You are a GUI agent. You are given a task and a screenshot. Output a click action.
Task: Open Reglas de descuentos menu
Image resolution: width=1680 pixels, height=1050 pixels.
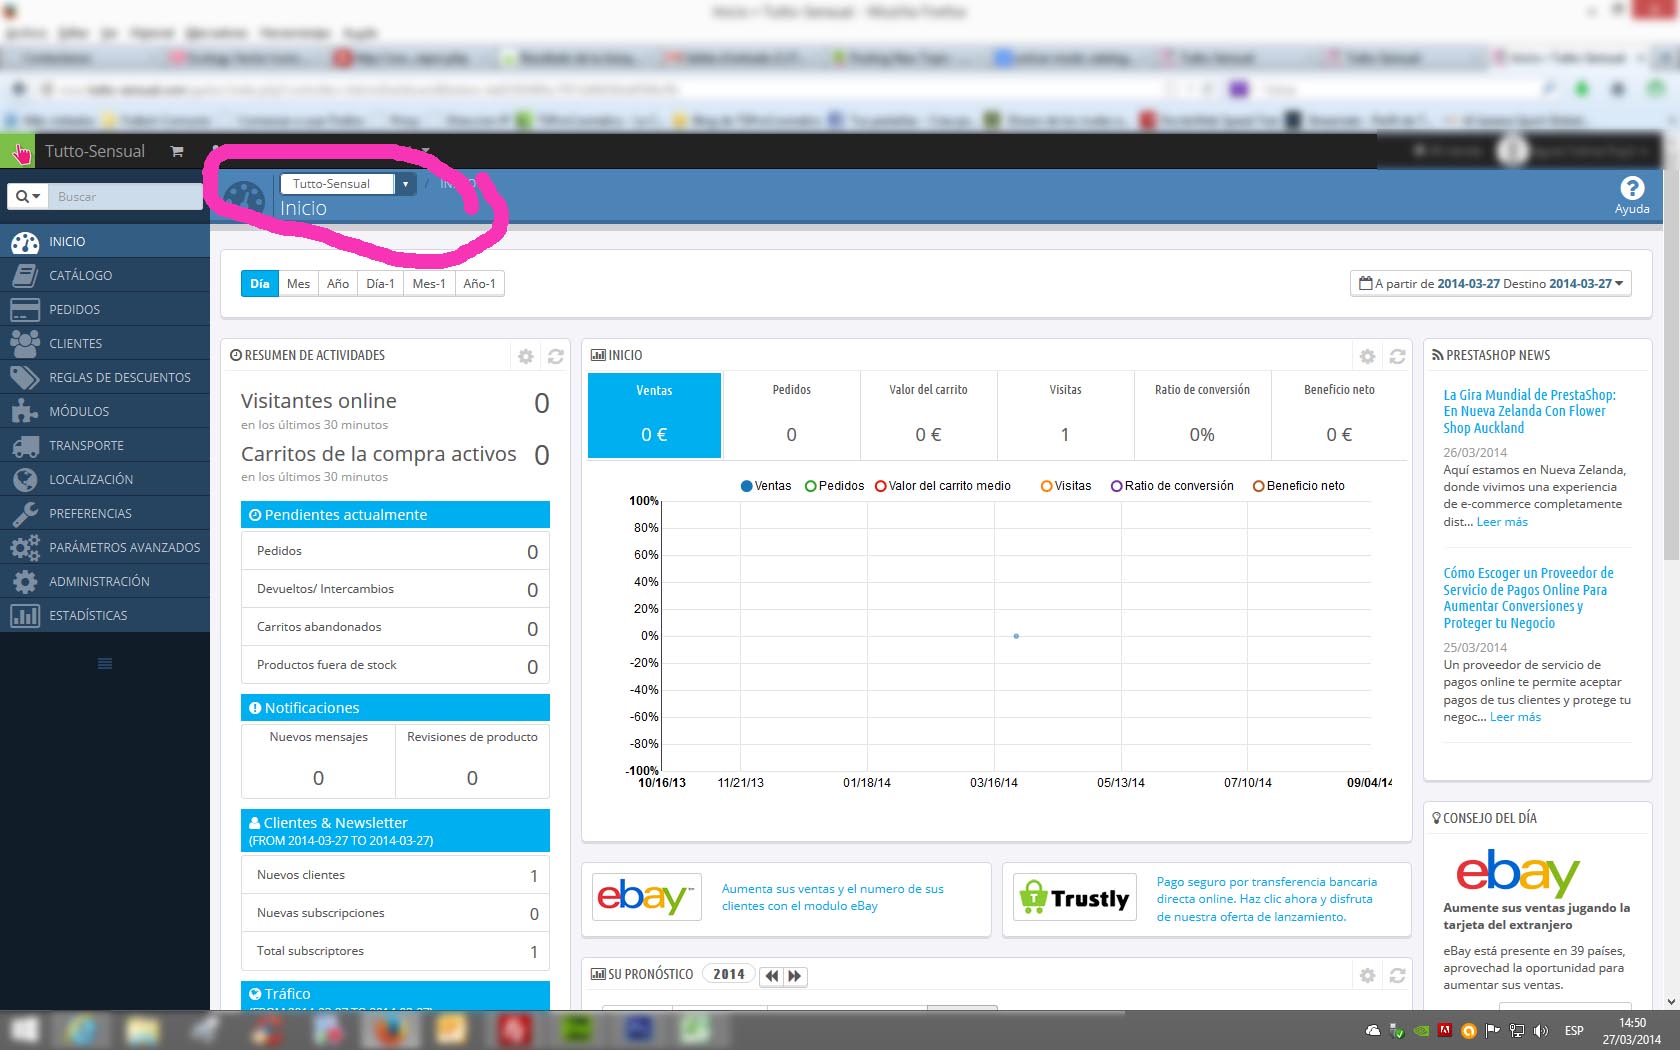click(x=105, y=377)
